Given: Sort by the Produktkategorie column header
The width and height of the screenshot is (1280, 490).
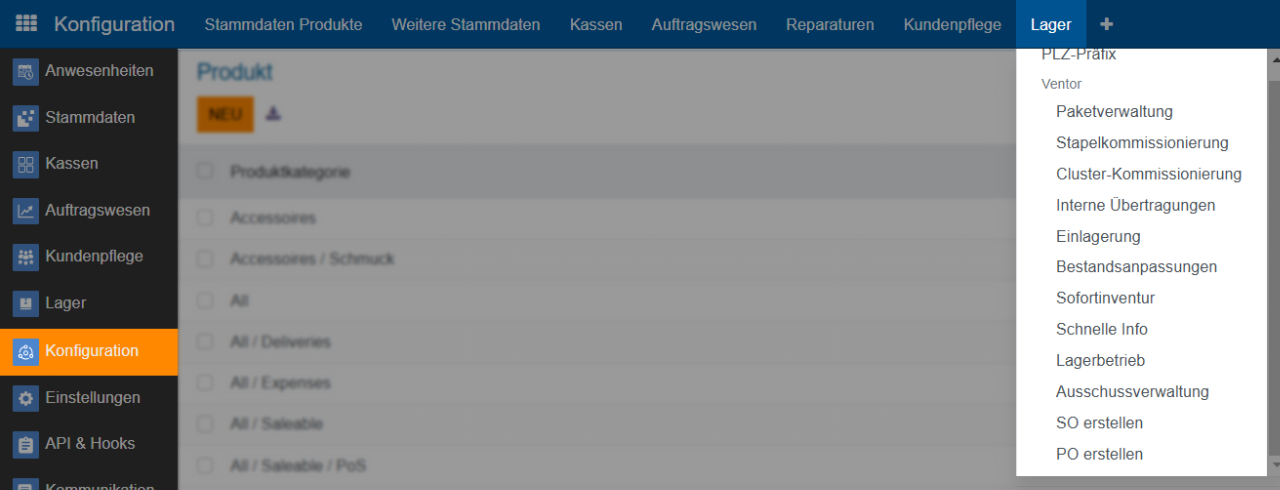Looking at the screenshot, I should 290,172.
